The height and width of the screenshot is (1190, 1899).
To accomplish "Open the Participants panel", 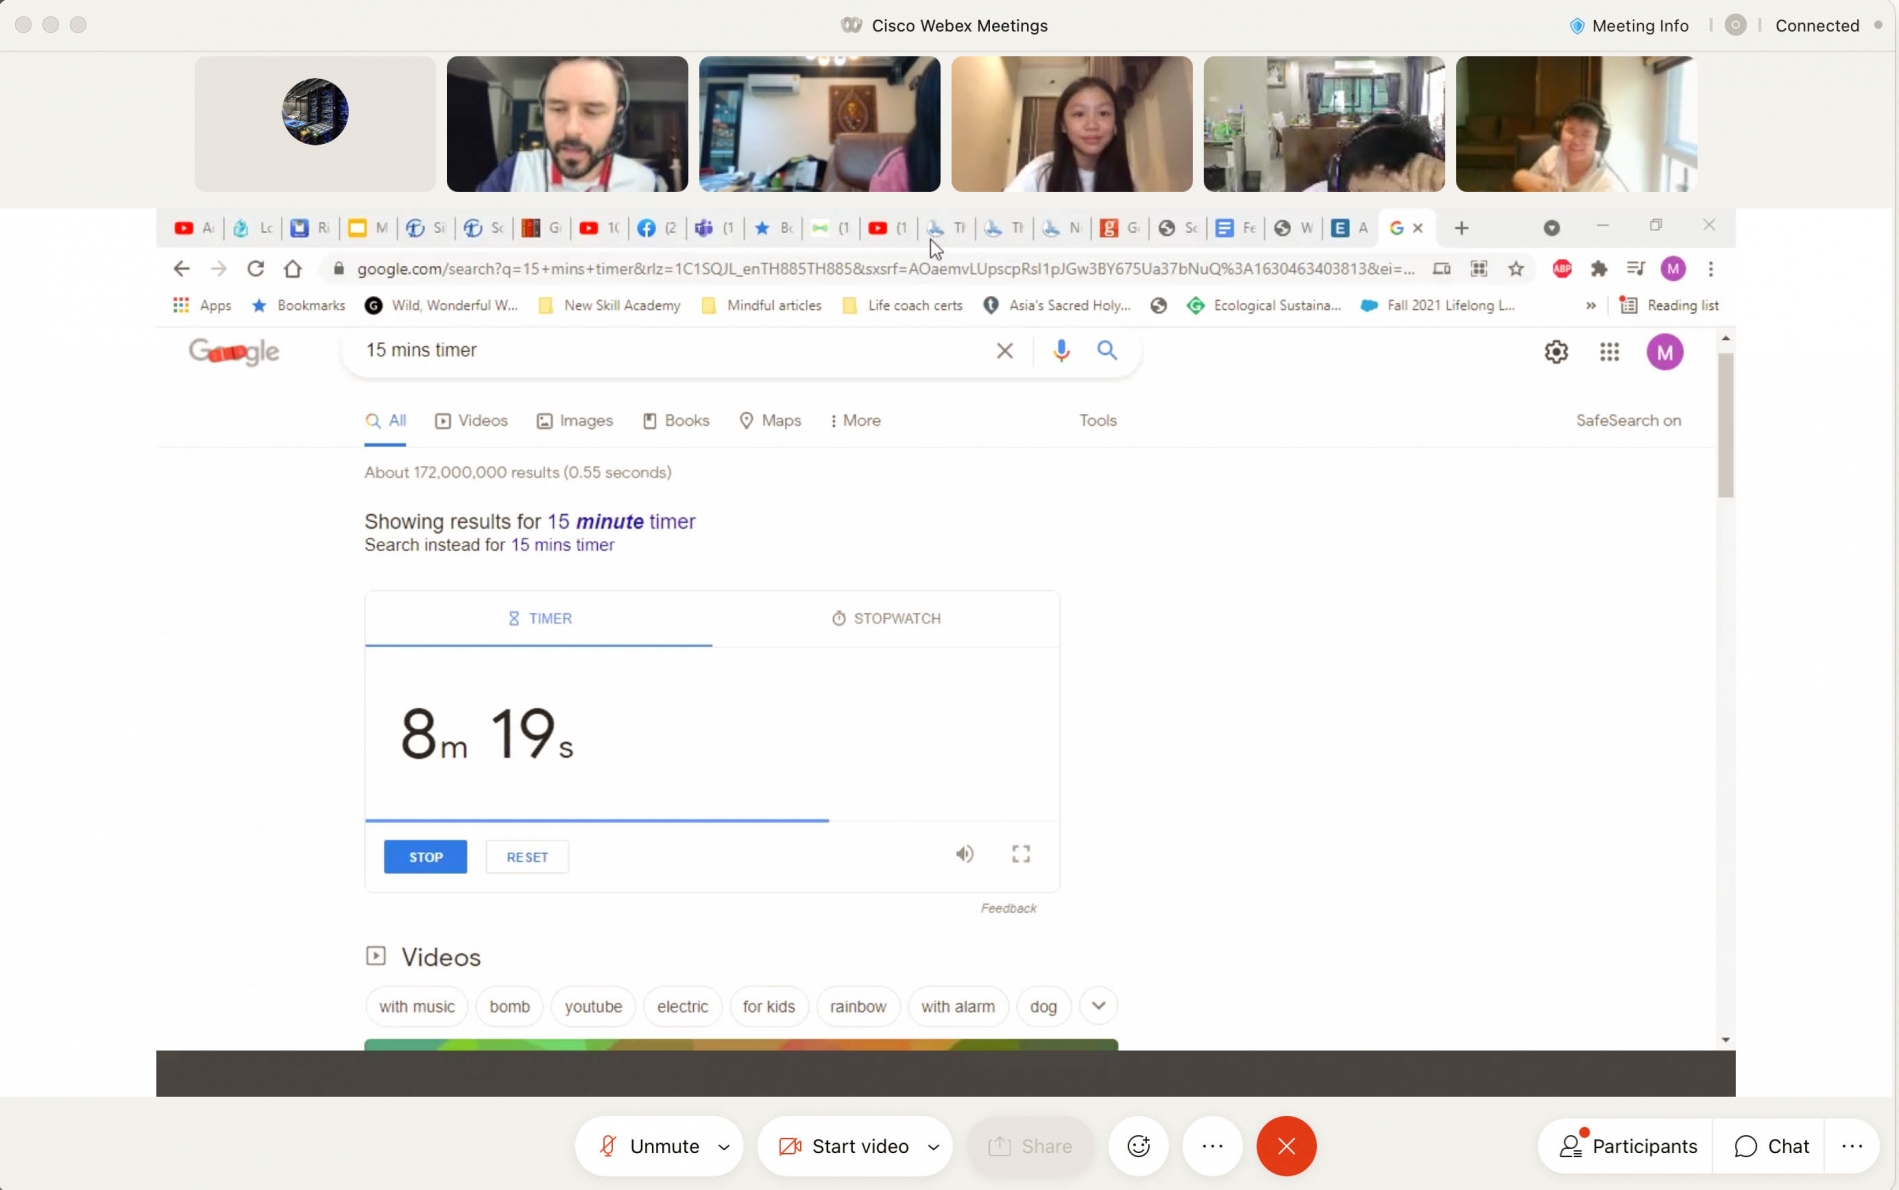I will pos(1628,1146).
